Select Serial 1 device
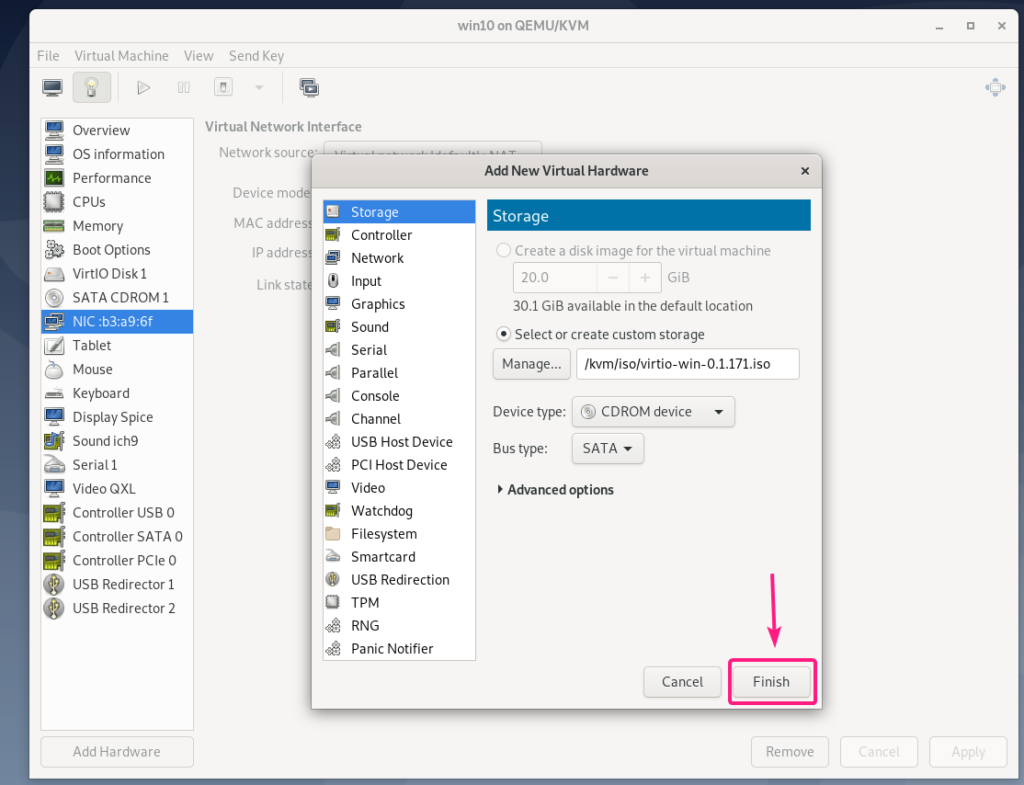This screenshot has height=785, width=1024. [x=117, y=465]
